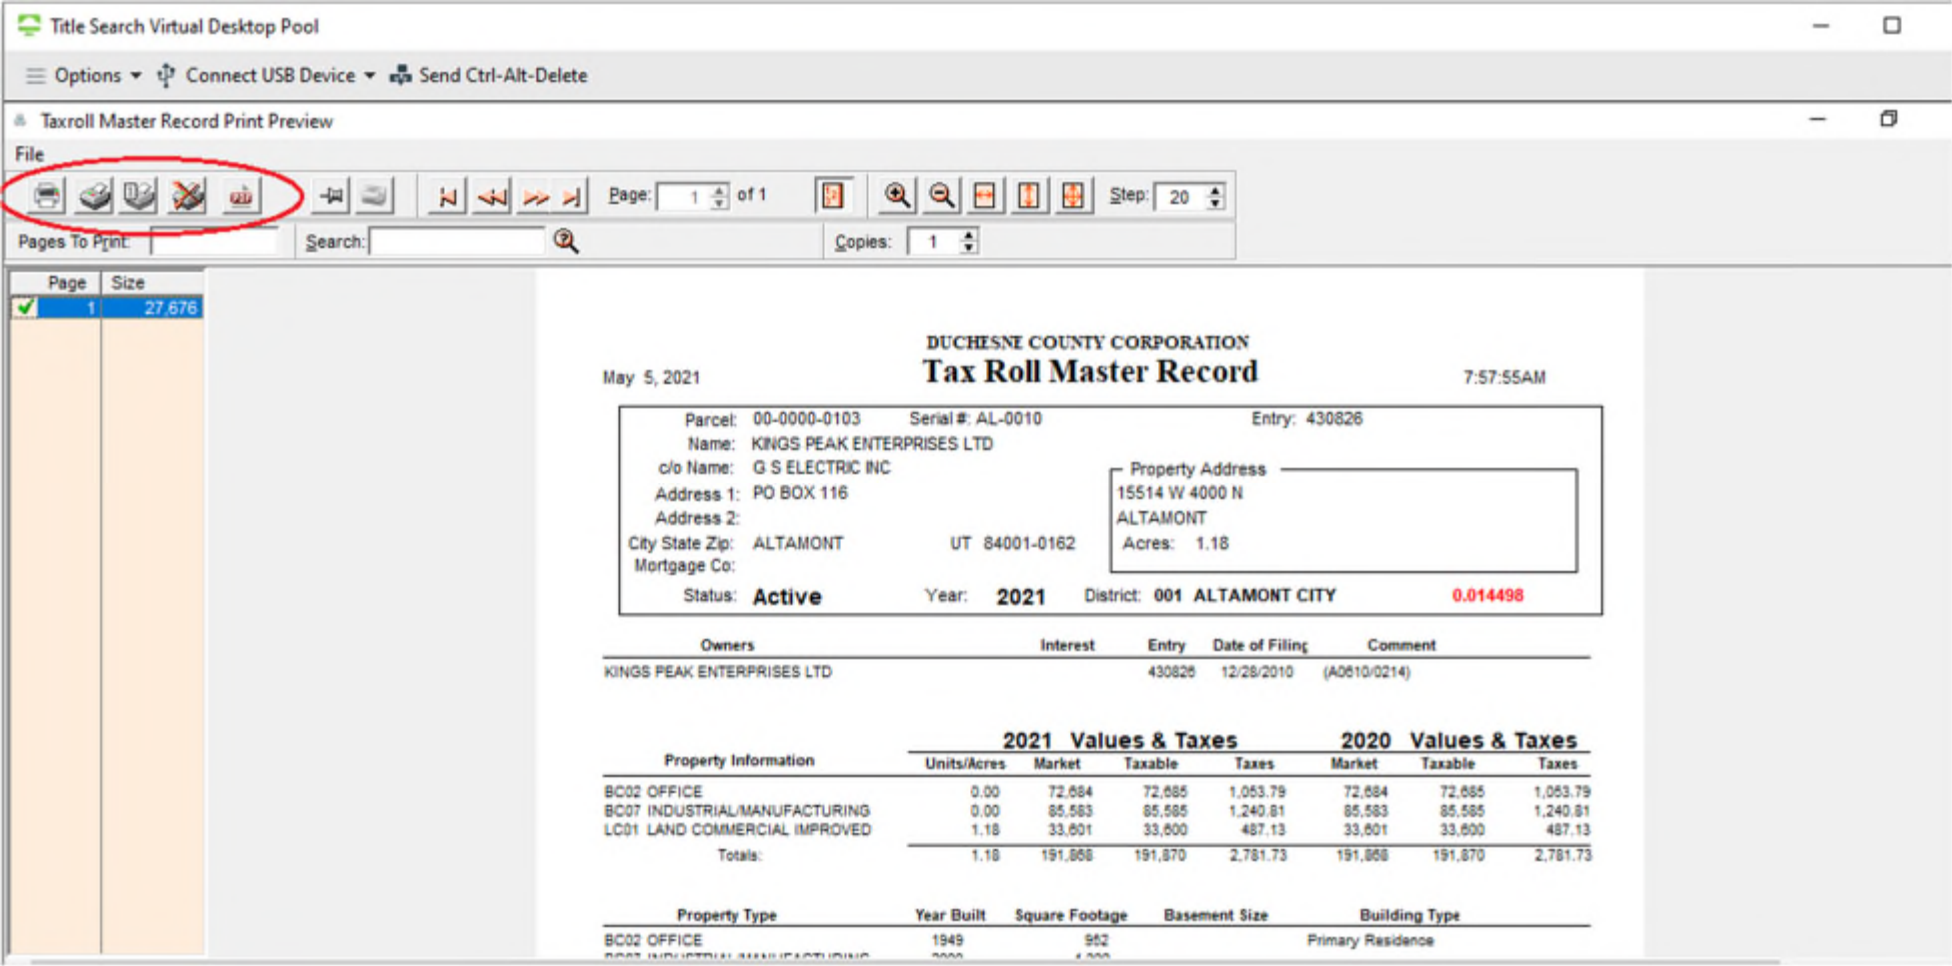1952x966 pixels.
Task: Go to the next page
Action: coord(535,196)
